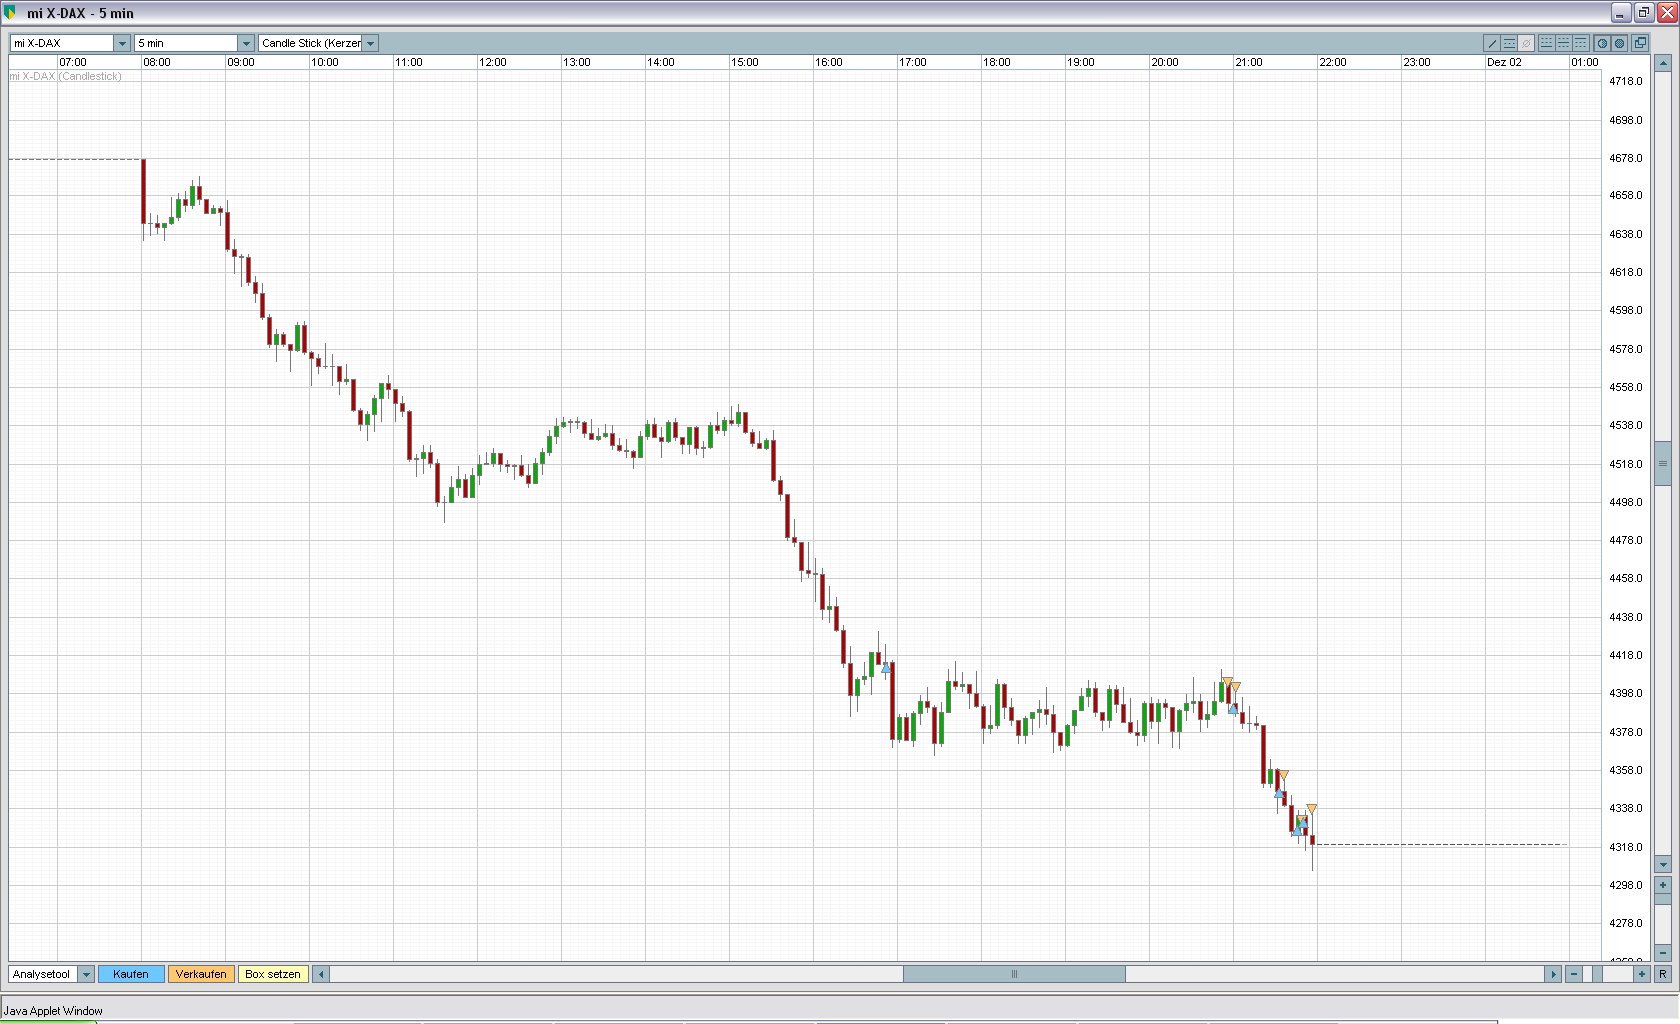Viewport: 1680px width, 1024px height.
Task: Click the R reset zoom button
Action: pyautogui.click(x=1663, y=974)
